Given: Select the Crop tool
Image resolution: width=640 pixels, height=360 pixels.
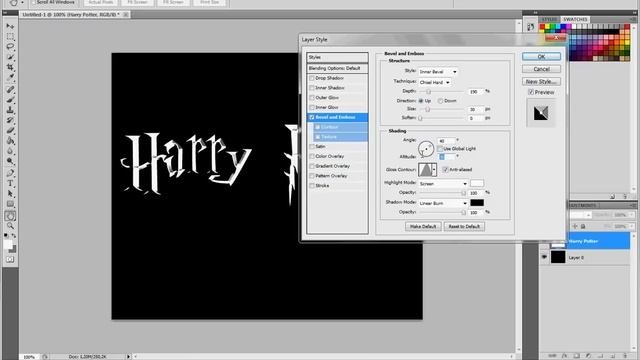Looking at the screenshot, I should click(10, 67).
